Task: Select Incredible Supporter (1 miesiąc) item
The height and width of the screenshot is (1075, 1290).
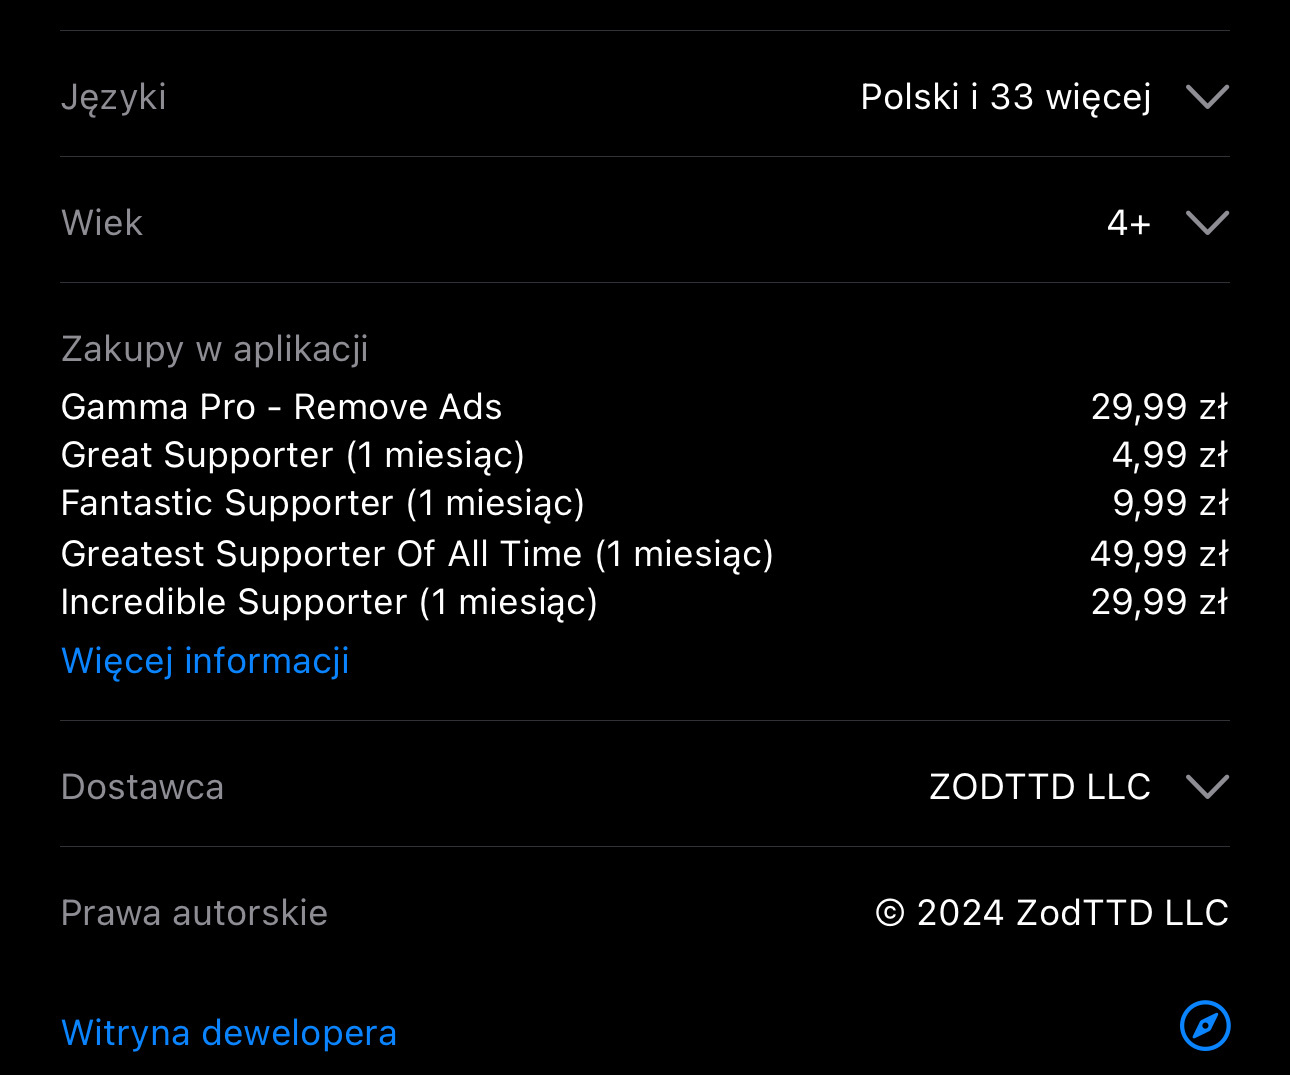Action: (329, 602)
